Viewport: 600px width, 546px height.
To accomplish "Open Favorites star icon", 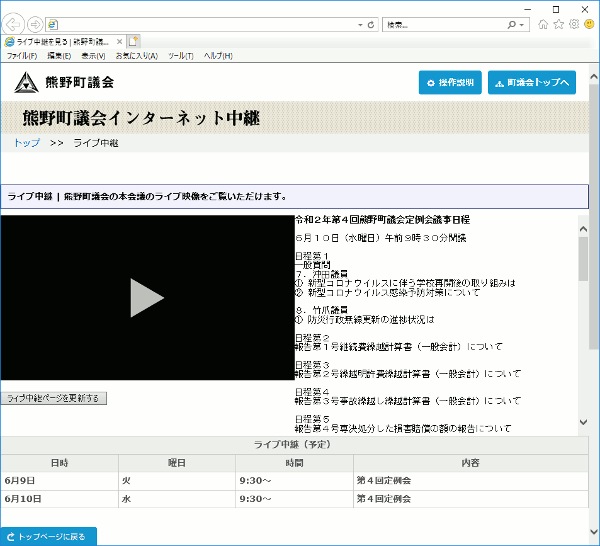I will coord(559,24).
